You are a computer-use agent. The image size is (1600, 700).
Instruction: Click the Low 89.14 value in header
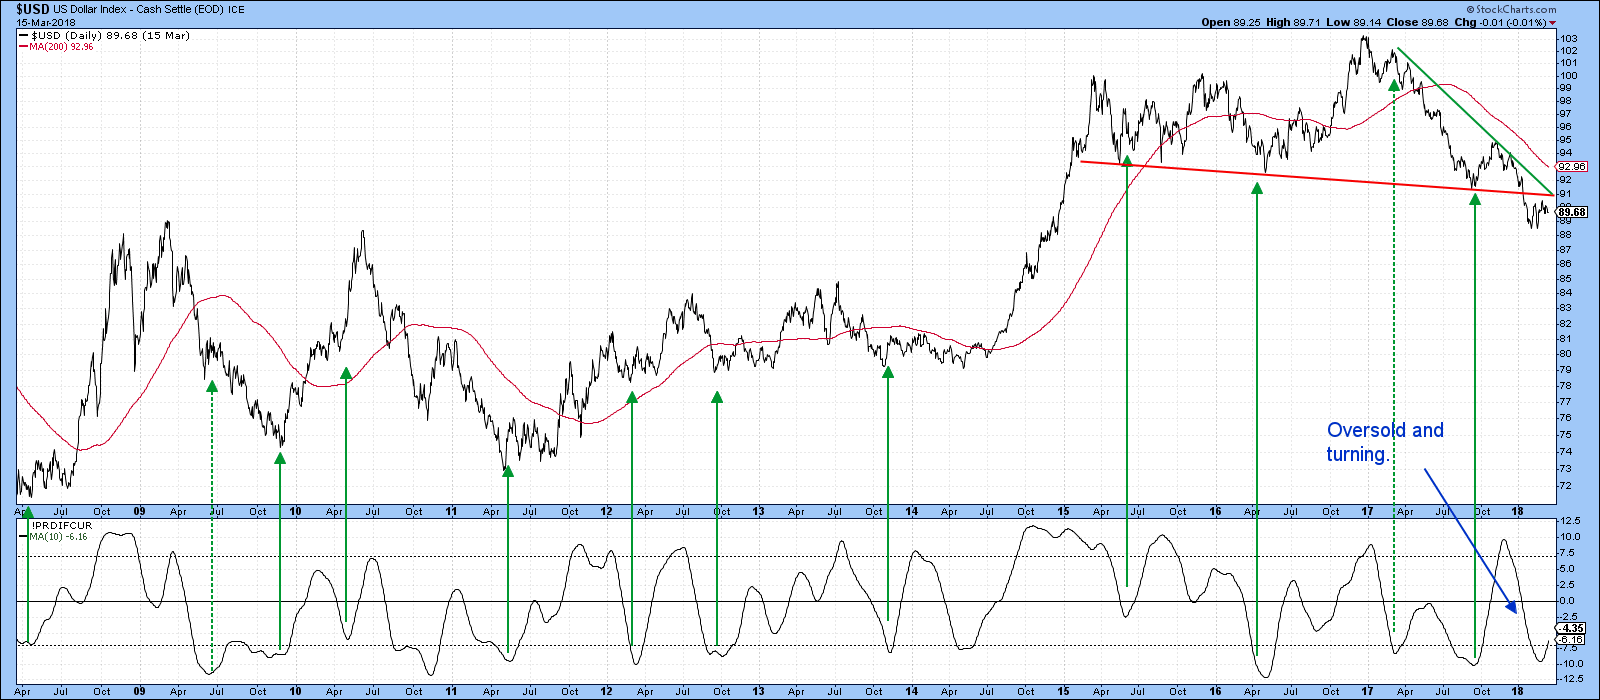tap(1353, 23)
